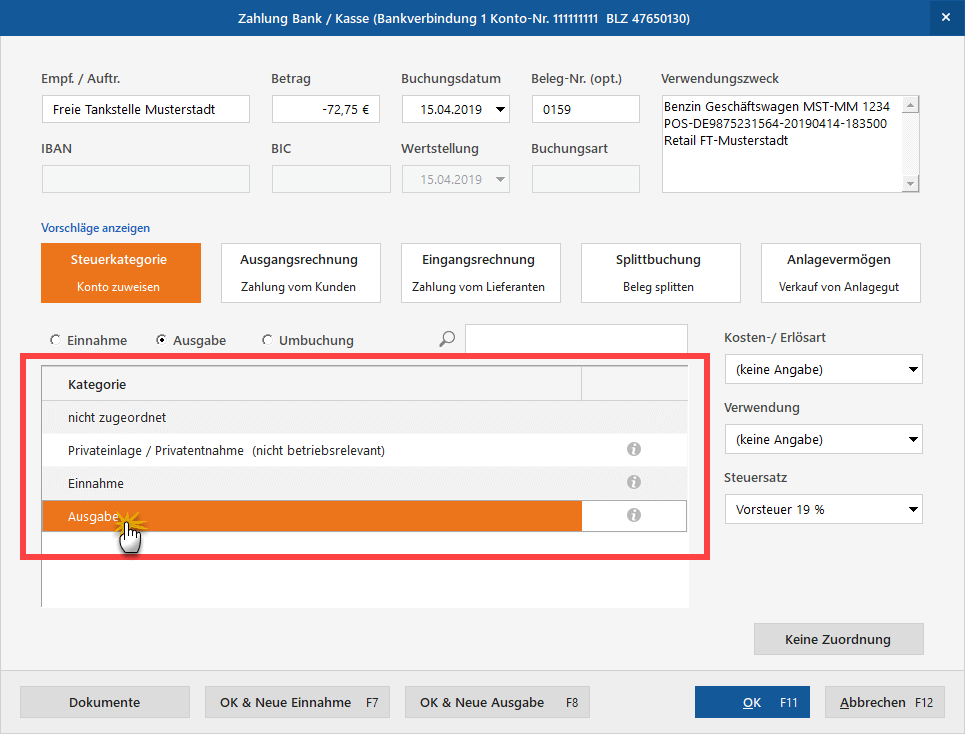
Task: Choose Anlagevermögen Verkauf von Anlagegut
Action: click(841, 273)
